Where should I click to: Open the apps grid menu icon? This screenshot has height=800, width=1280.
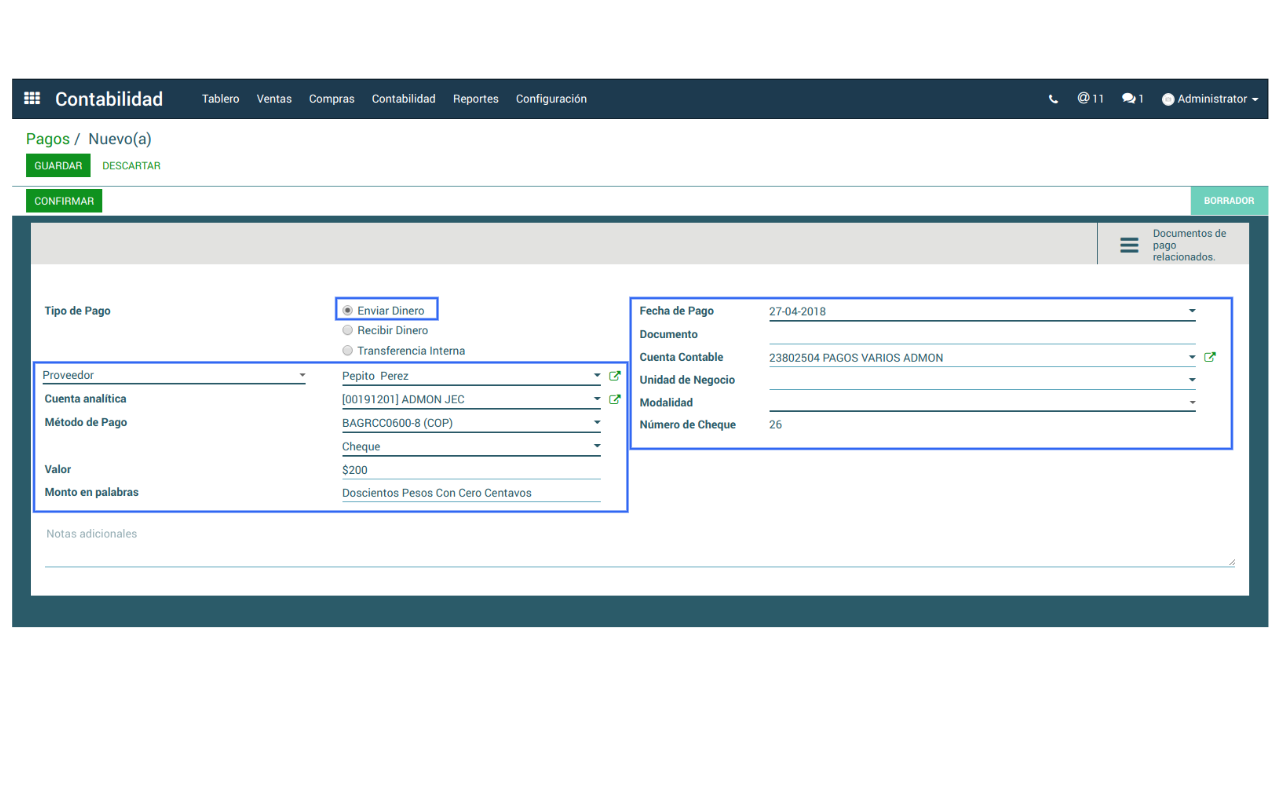pos(32,99)
